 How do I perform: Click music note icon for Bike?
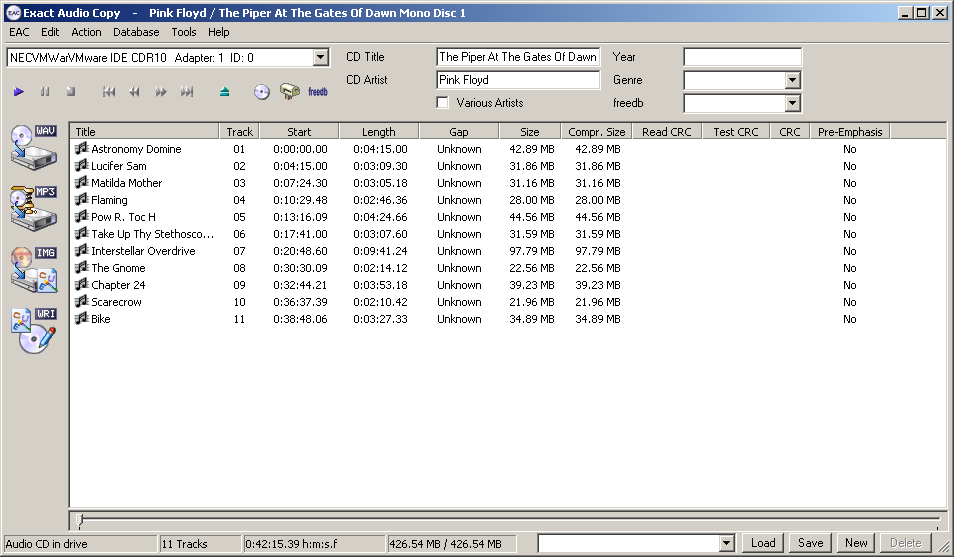tap(82, 319)
